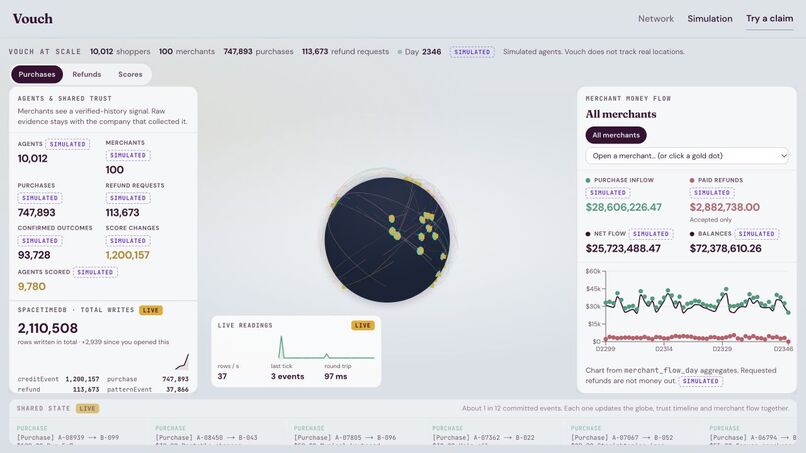The height and width of the screenshot is (453, 806).
Task: Select the All merchants pill button
Action: pyautogui.click(x=616, y=135)
